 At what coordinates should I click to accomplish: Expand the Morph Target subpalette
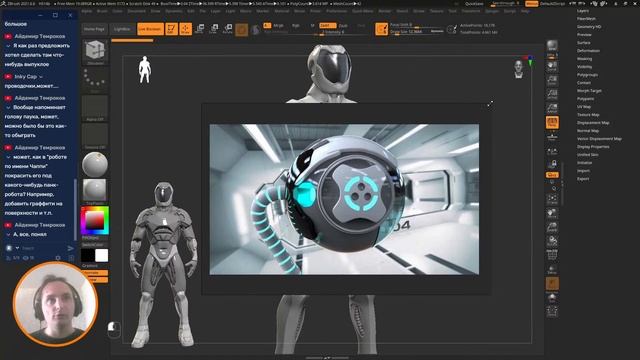point(589,91)
